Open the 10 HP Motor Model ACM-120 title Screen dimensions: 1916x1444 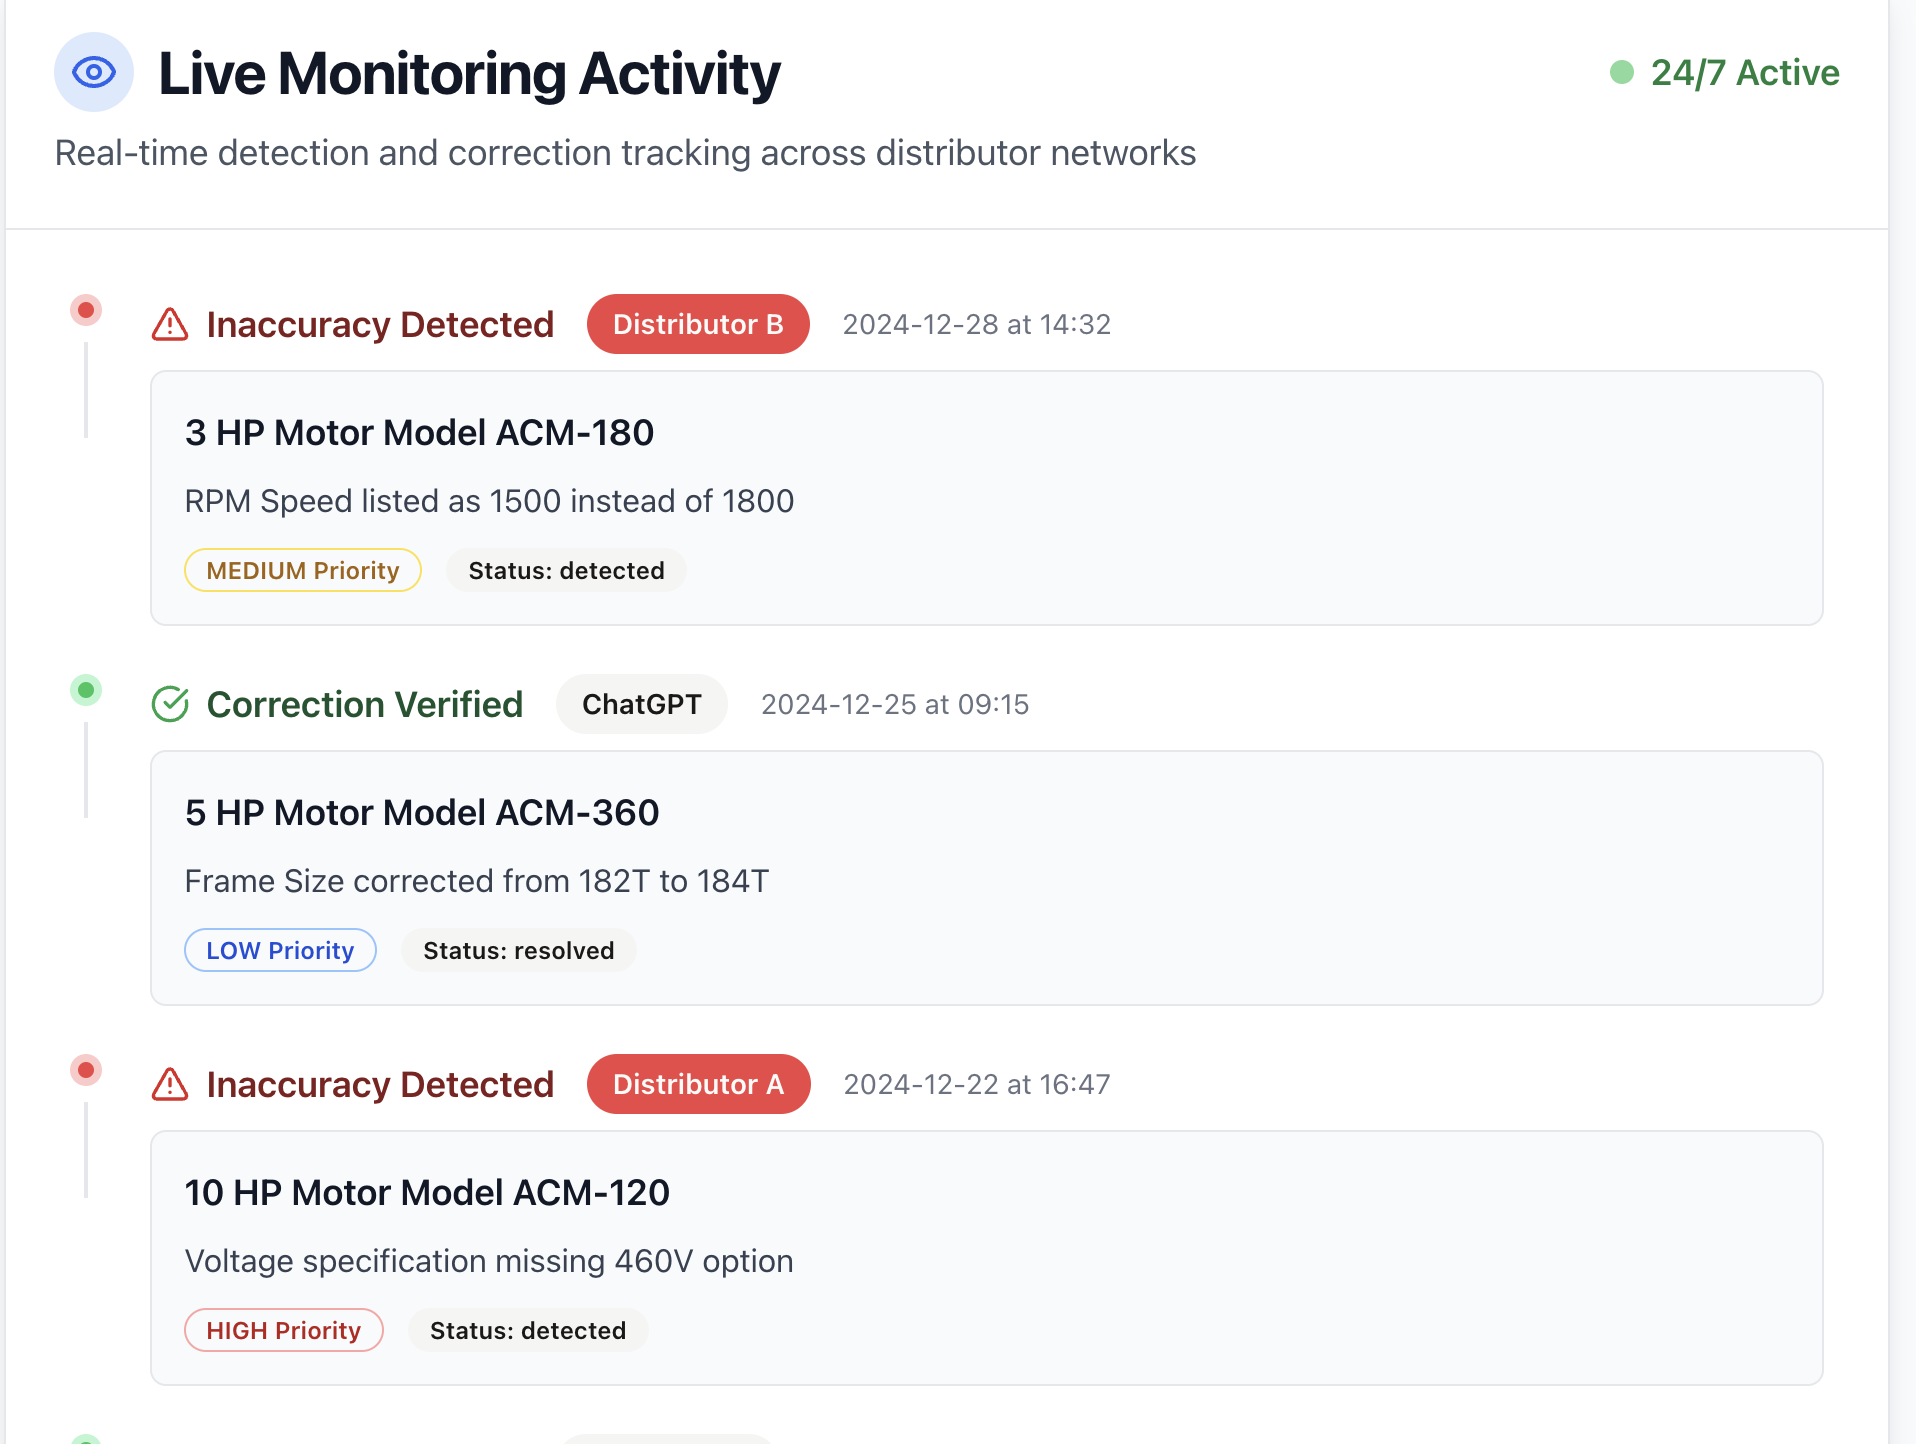click(427, 1192)
